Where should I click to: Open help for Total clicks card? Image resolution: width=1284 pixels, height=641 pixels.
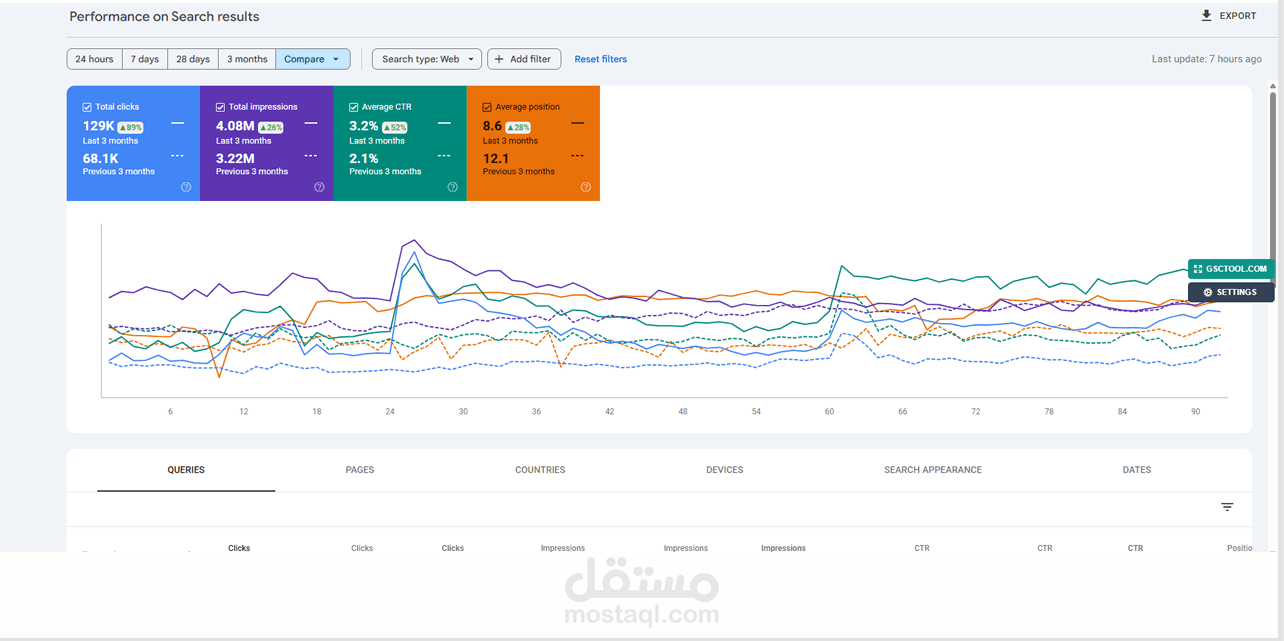point(186,187)
